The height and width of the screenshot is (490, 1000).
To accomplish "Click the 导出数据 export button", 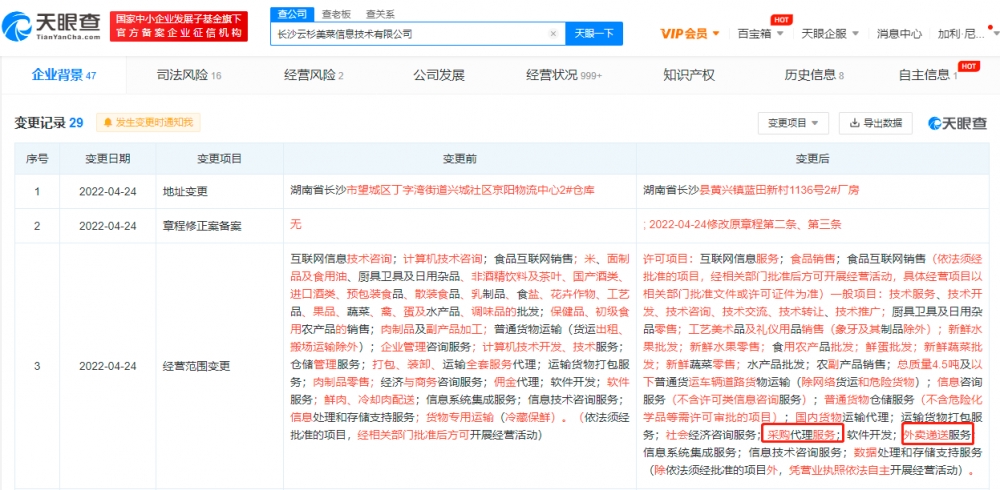I will (876, 122).
